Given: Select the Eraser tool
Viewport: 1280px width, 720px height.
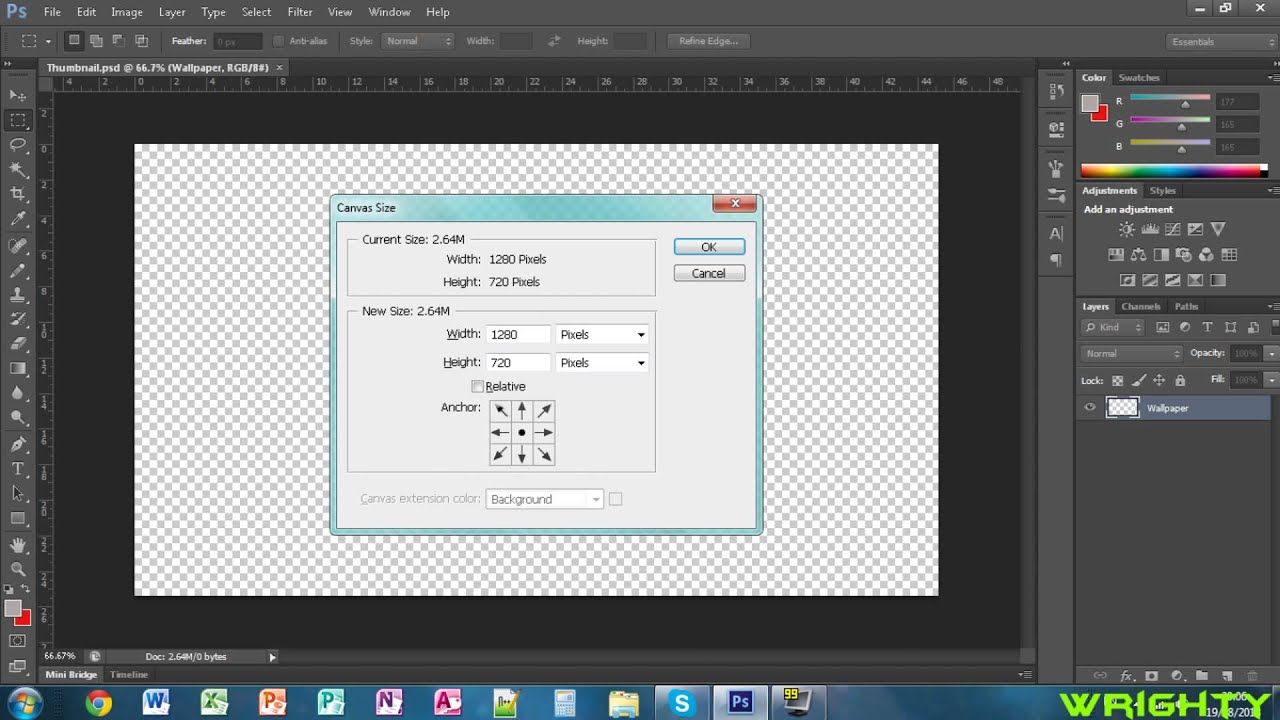Looking at the screenshot, I should (18, 344).
